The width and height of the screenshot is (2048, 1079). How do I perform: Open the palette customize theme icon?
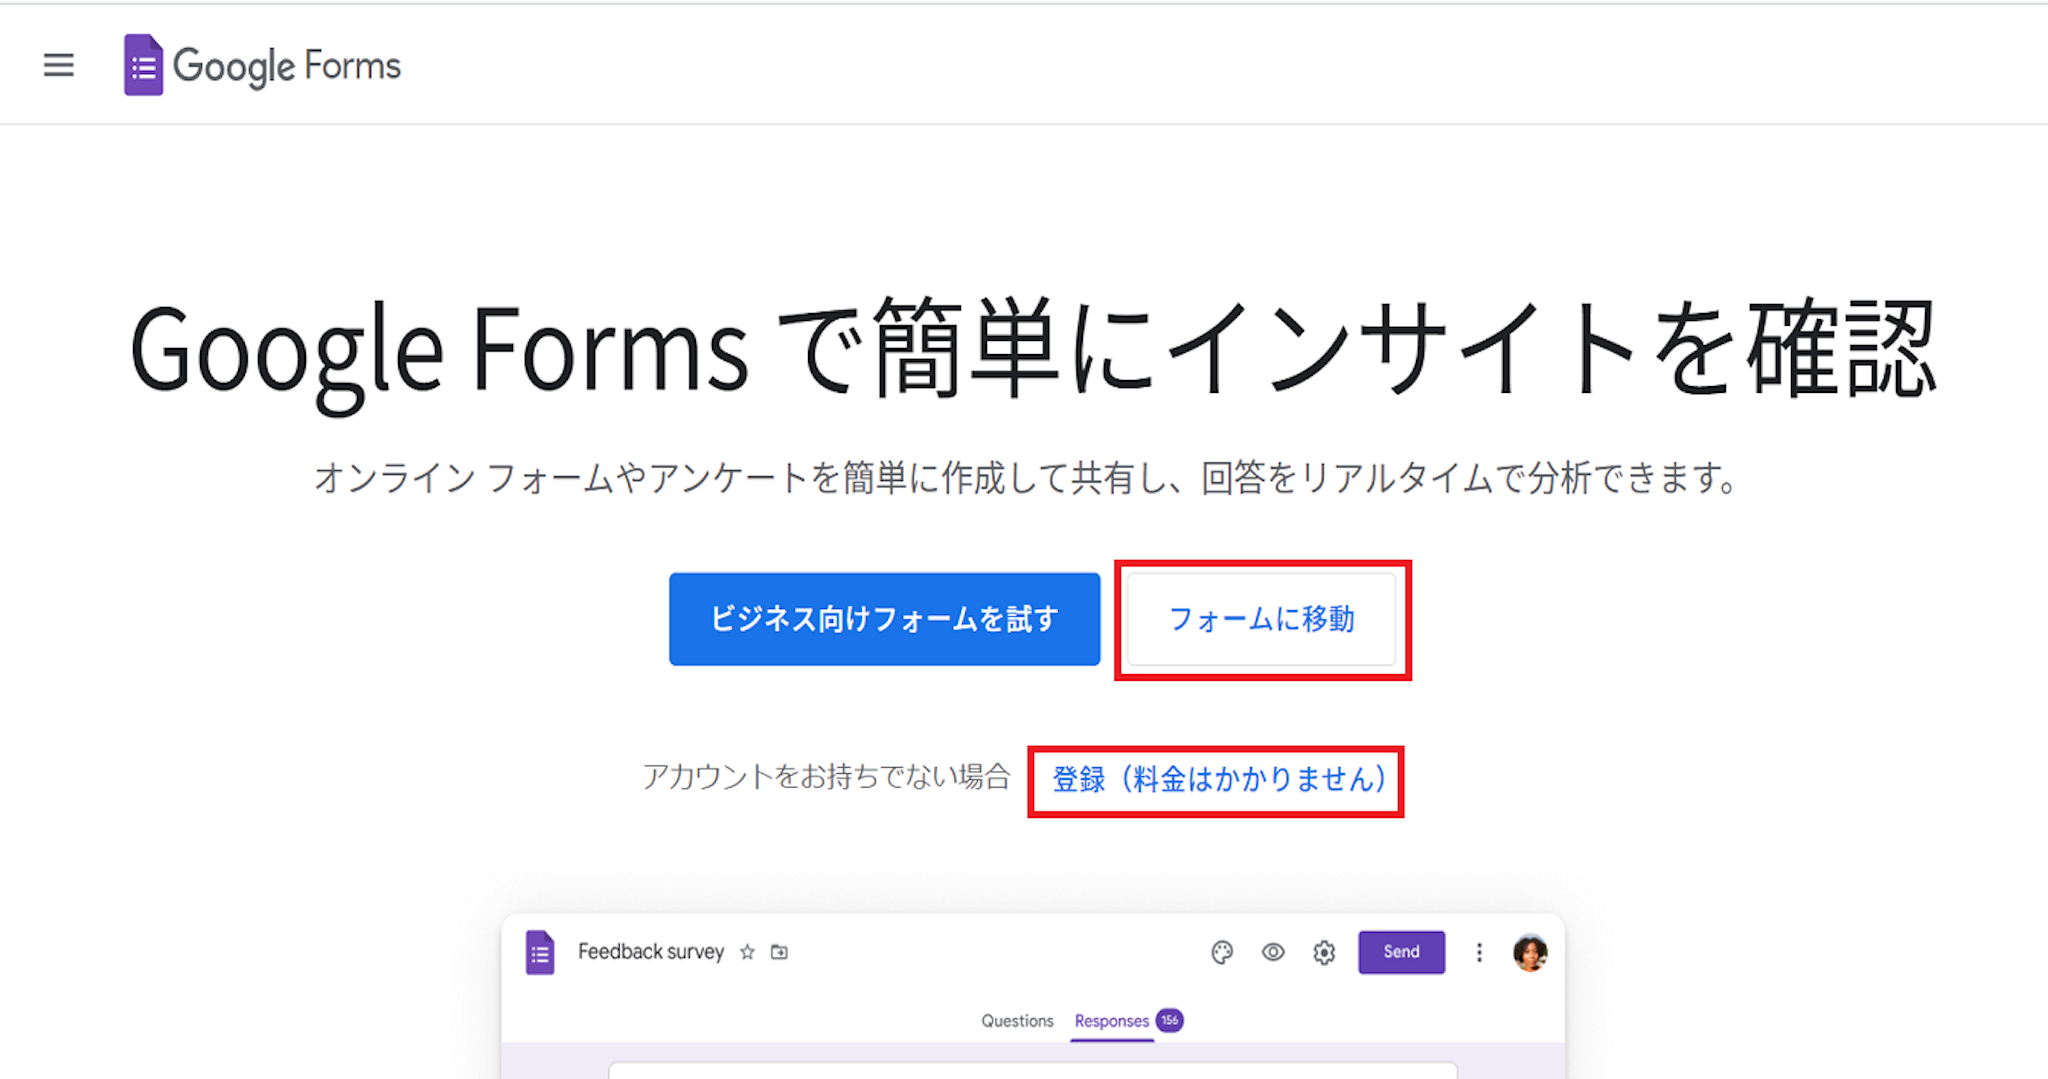coord(1222,952)
